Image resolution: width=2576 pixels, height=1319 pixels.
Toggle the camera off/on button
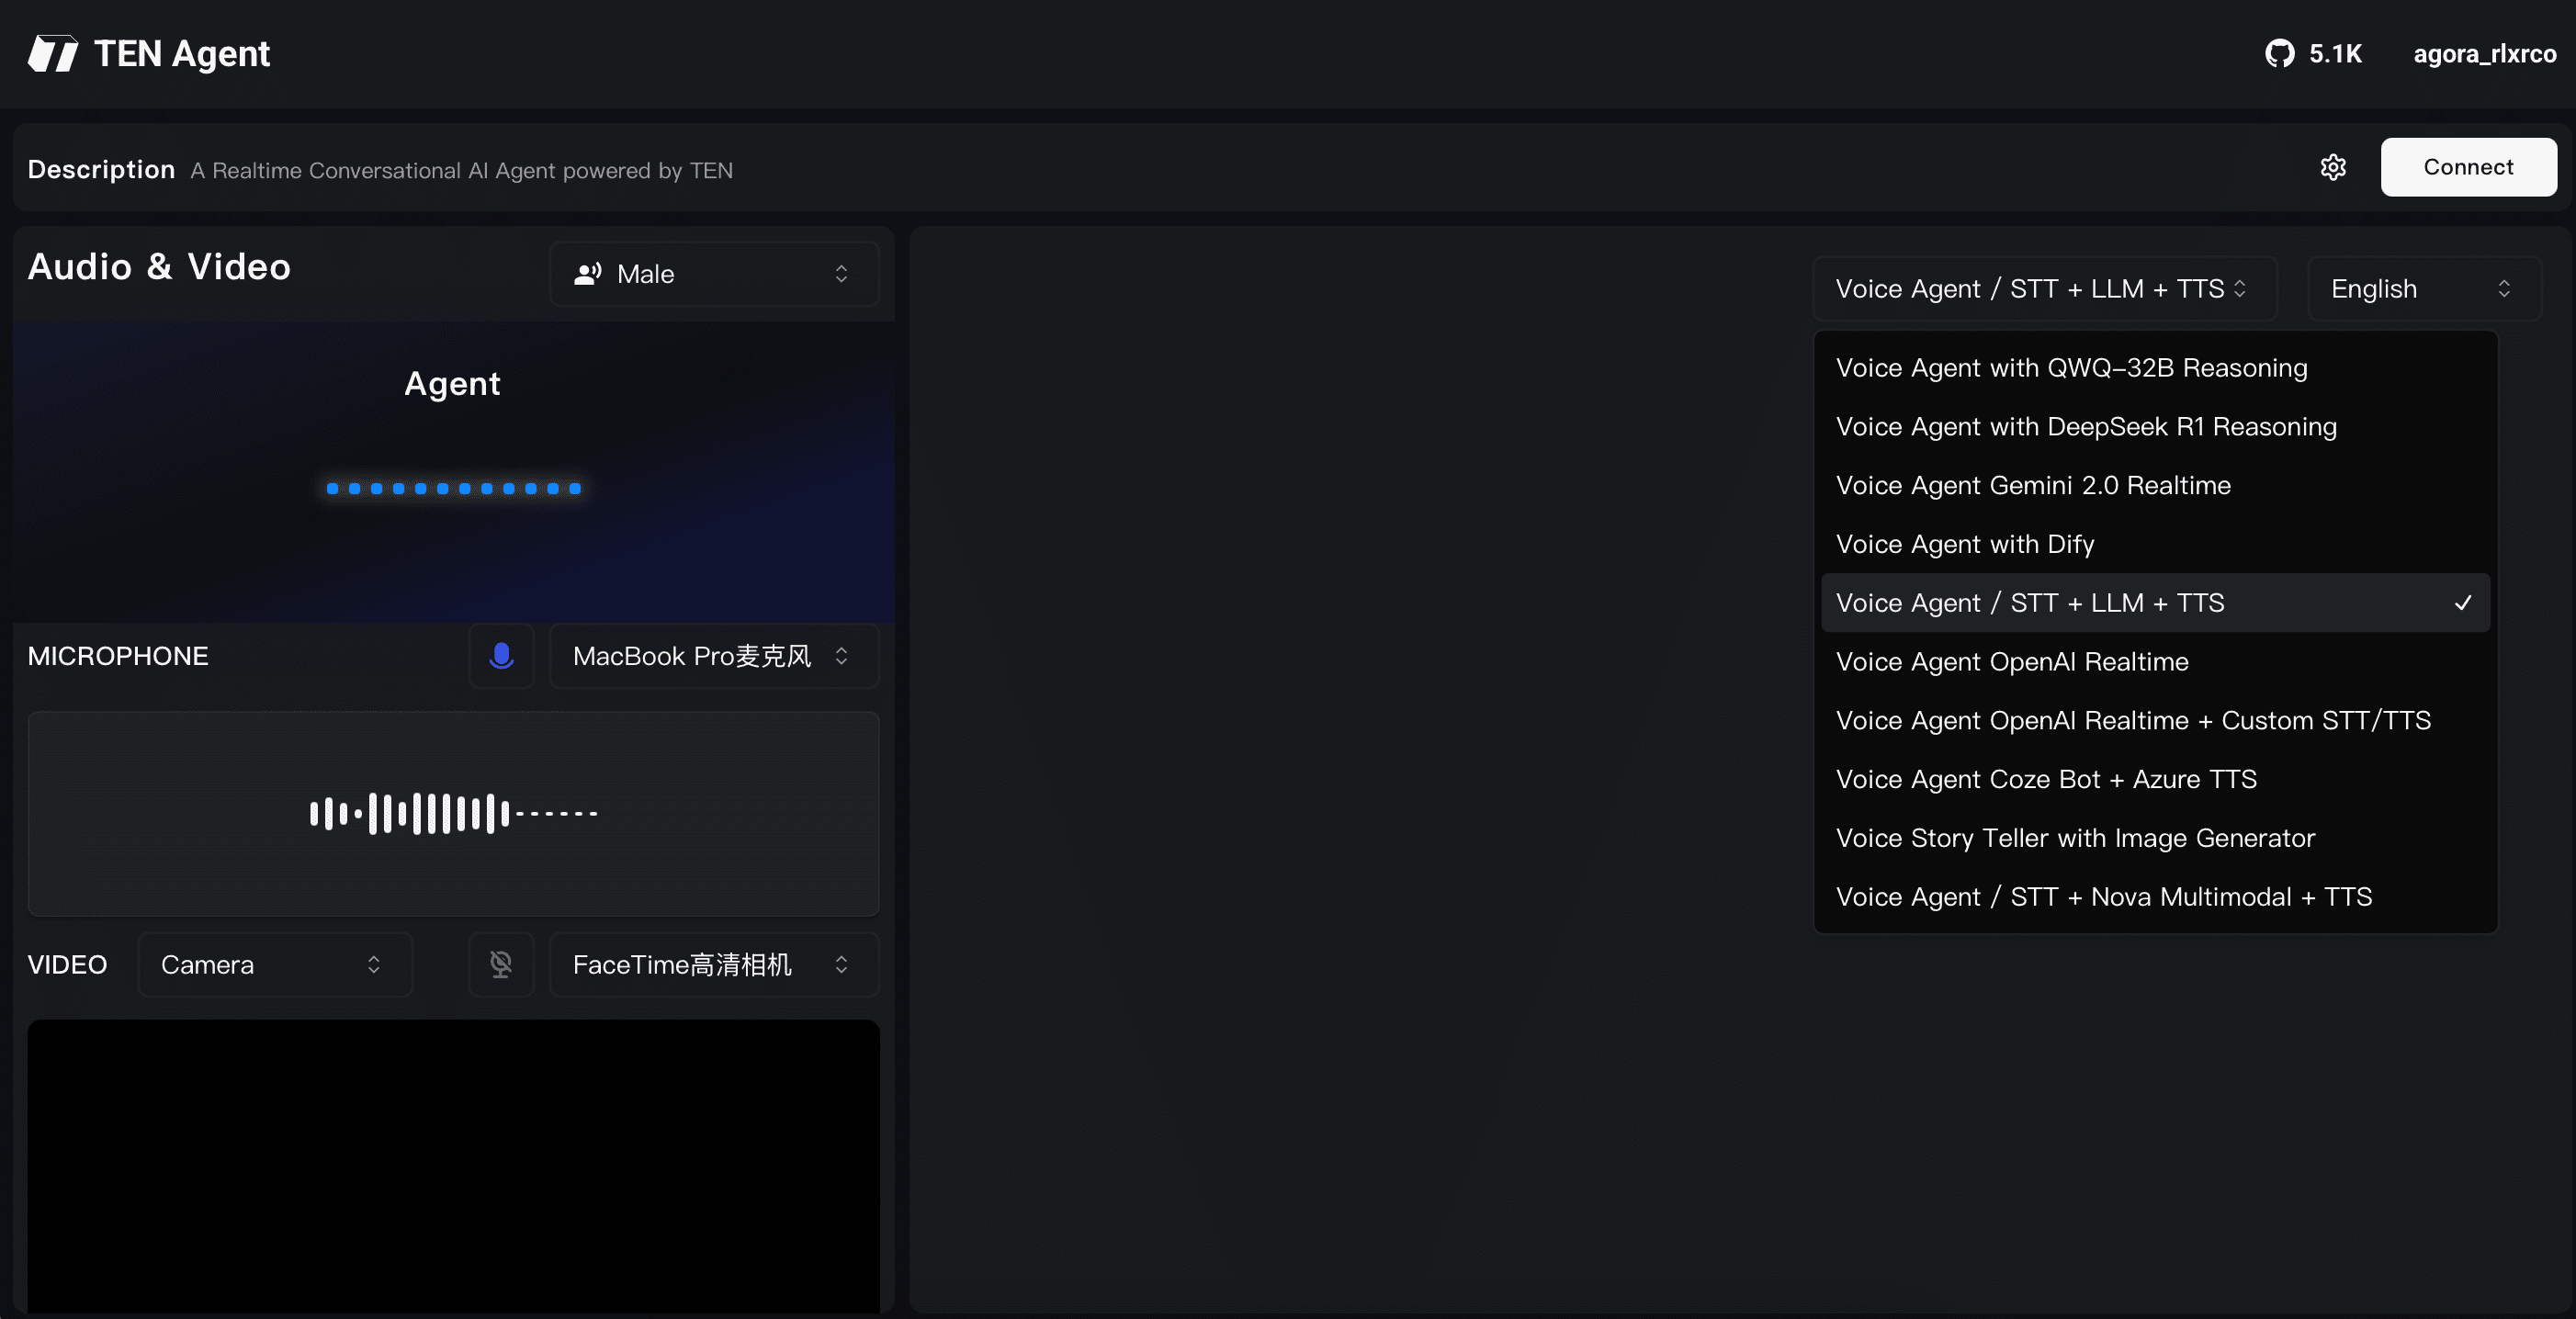[x=501, y=964]
